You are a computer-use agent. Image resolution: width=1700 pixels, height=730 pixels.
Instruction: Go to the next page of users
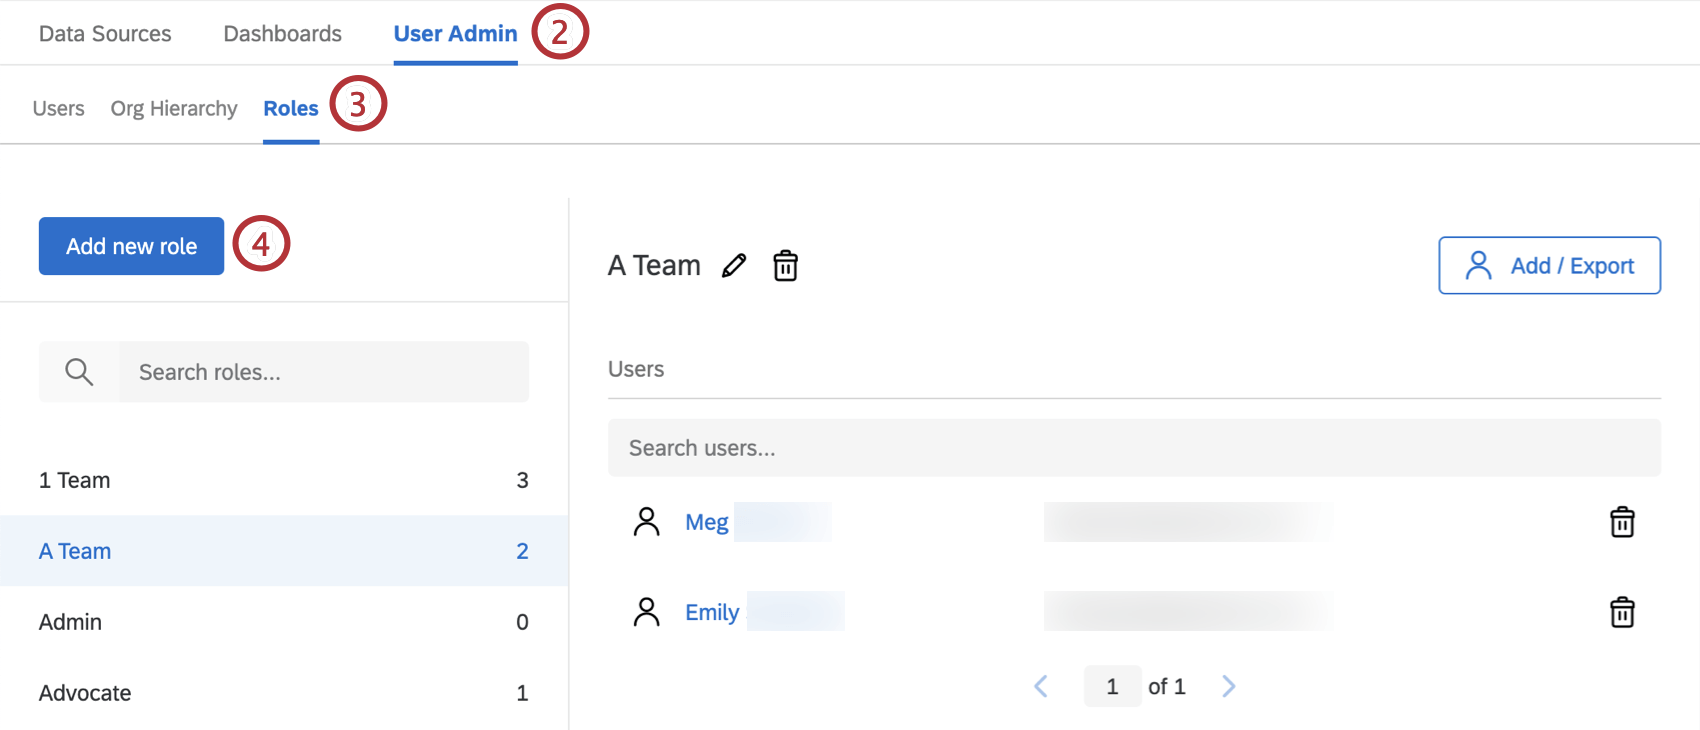(x=1229, y=686)
